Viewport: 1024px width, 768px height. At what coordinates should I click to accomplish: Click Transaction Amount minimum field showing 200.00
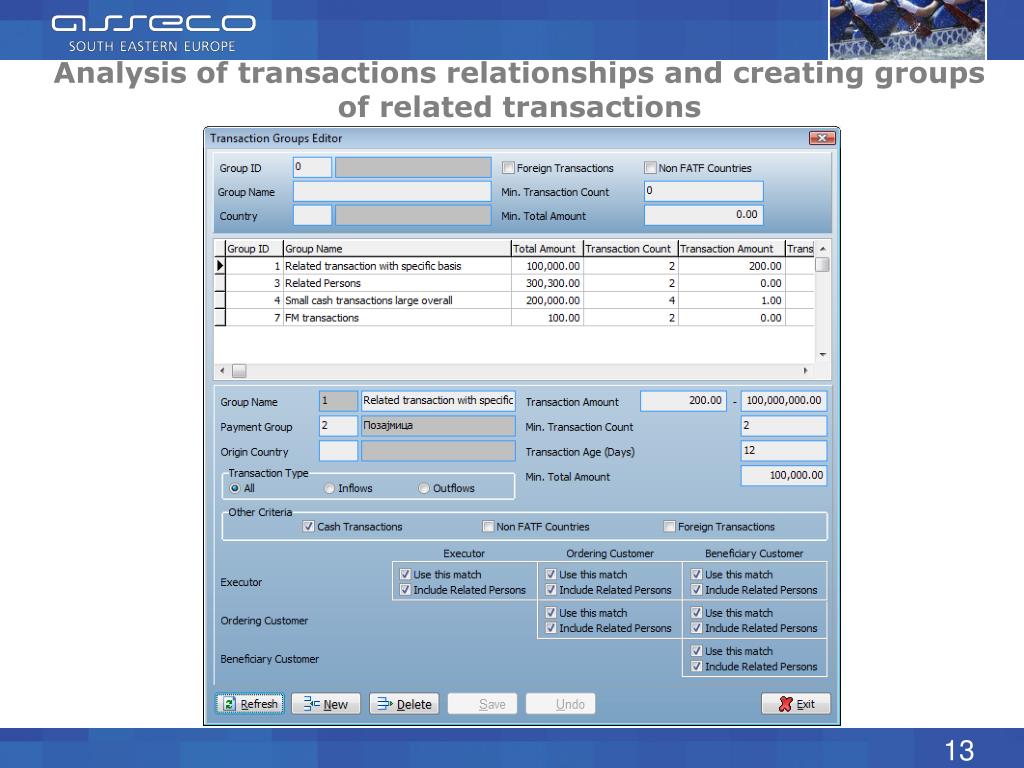683,400
